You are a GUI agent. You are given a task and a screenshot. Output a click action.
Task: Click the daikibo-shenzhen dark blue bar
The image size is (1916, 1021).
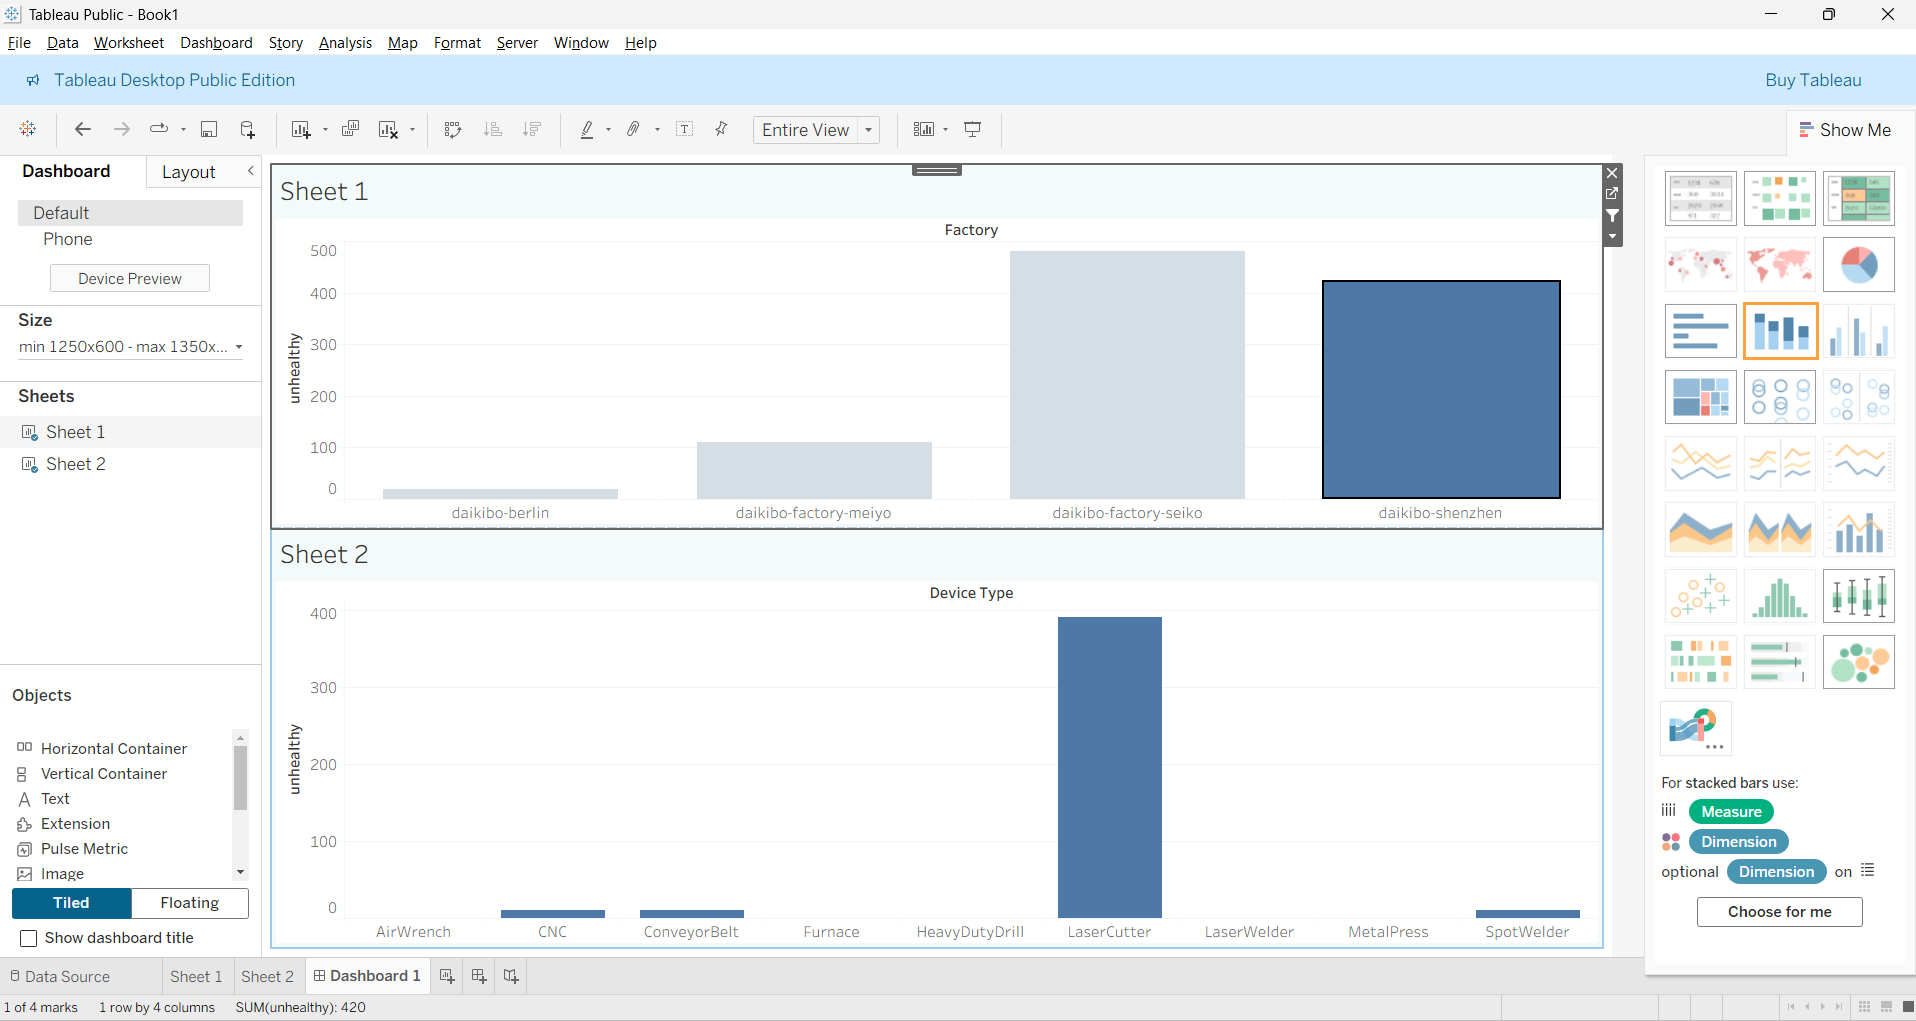click(1441, 389)
